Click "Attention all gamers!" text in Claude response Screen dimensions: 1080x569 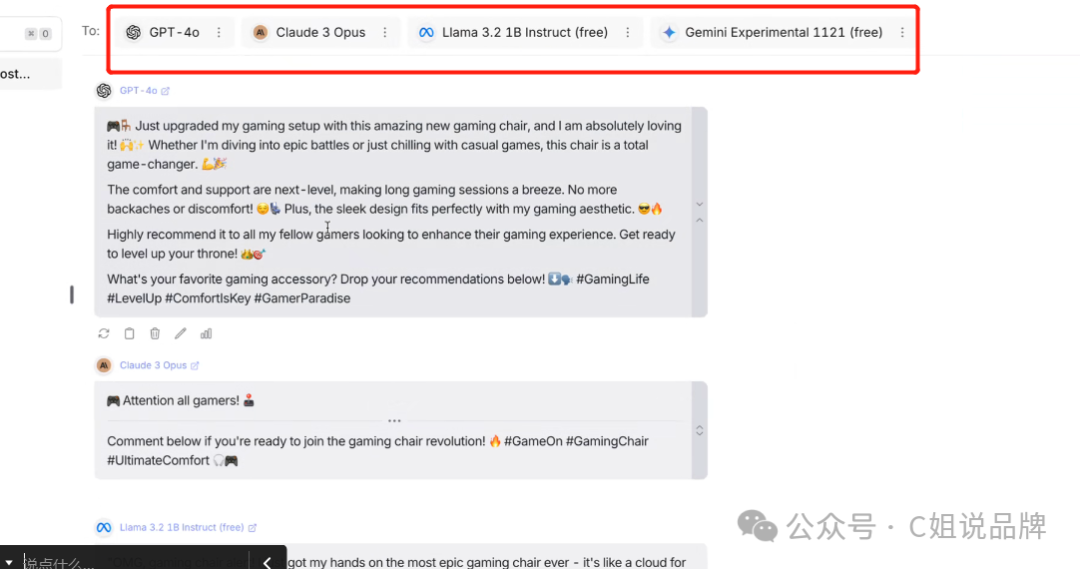coord(181,400)
